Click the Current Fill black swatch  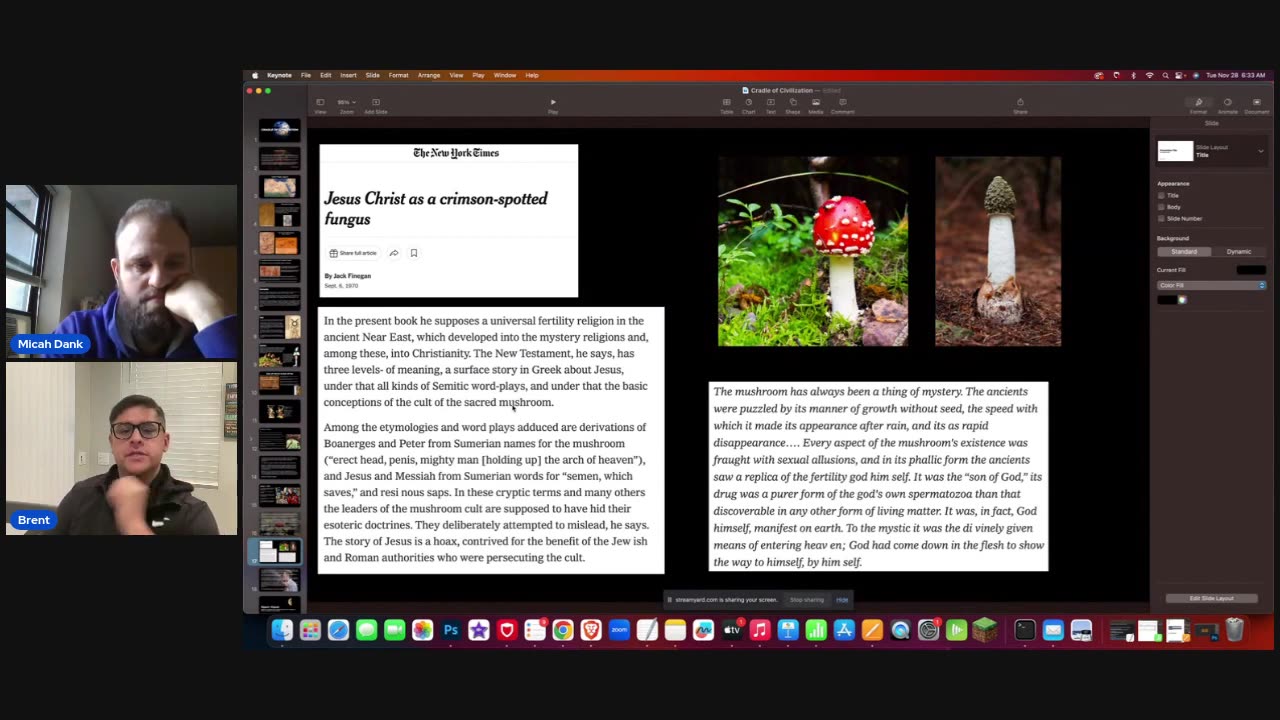[1251, 270]
